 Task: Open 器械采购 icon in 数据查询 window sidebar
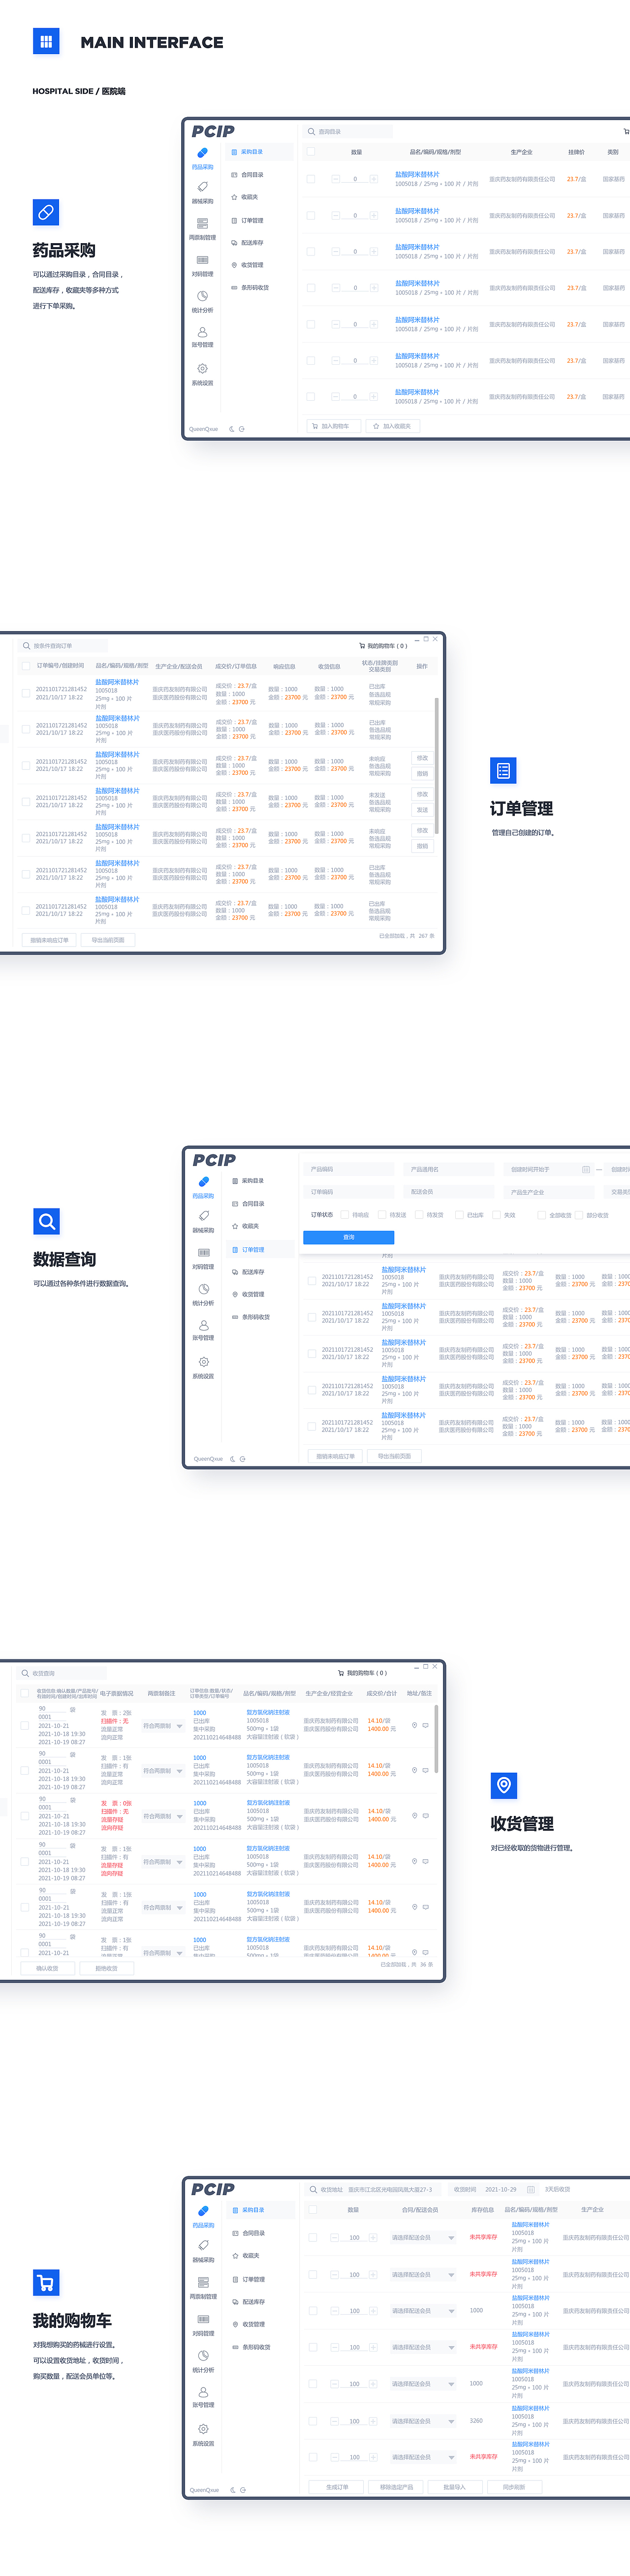tap(203, 1216)
